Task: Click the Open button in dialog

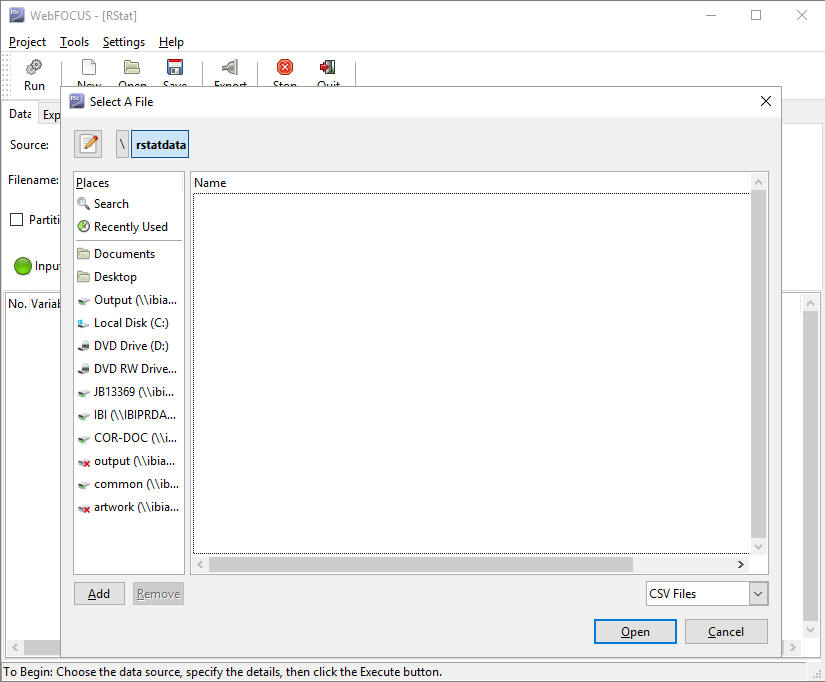Action: coord(635,631)
